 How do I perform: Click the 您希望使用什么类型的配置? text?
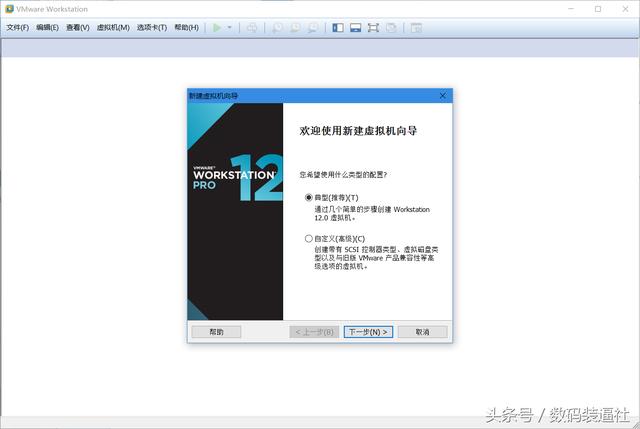click(x=343, y=175)
